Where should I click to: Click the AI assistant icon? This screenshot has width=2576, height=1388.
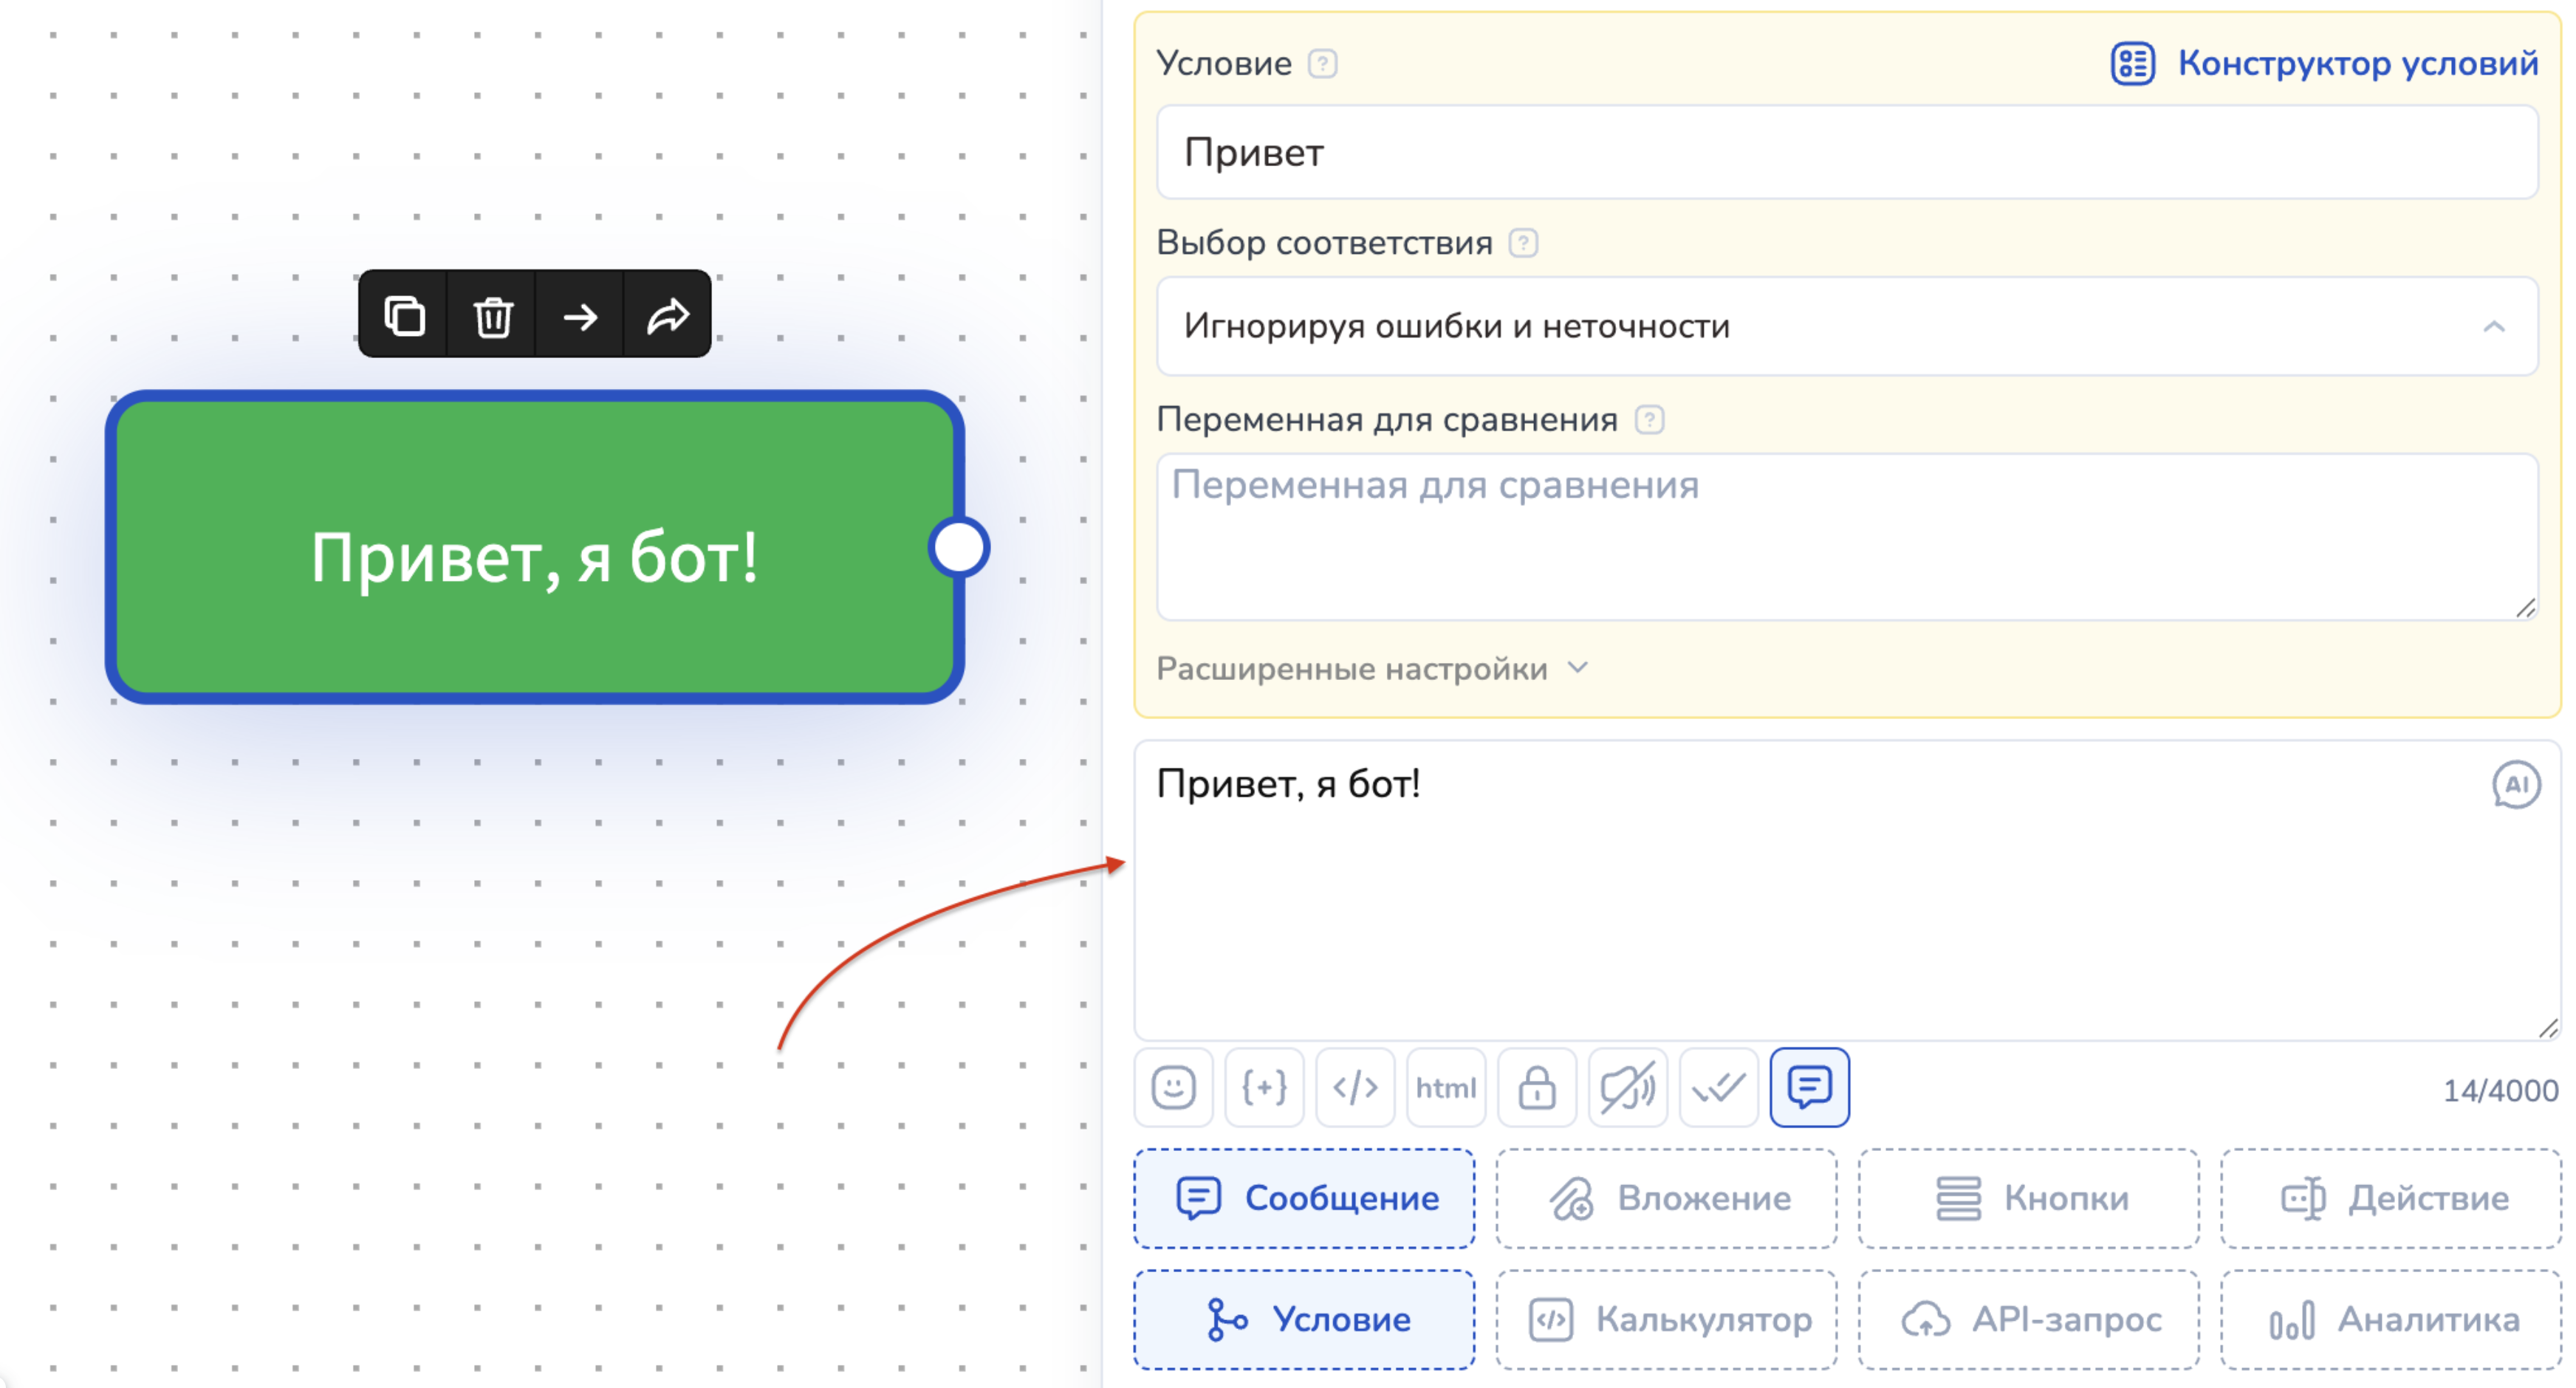pyautogui.click(x=2515, y=784)
